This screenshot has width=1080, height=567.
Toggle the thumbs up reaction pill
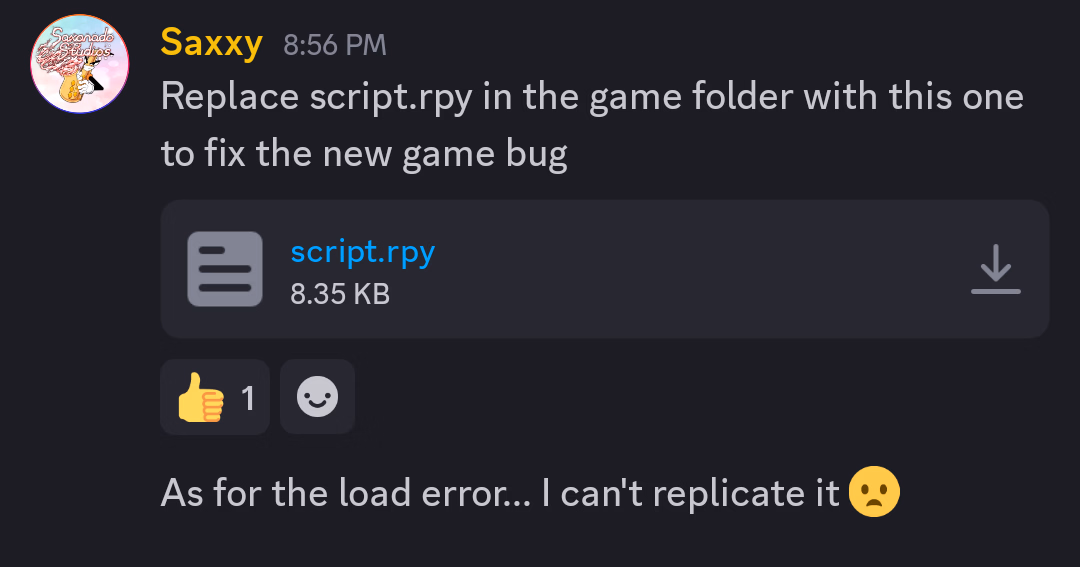point(215,397)
